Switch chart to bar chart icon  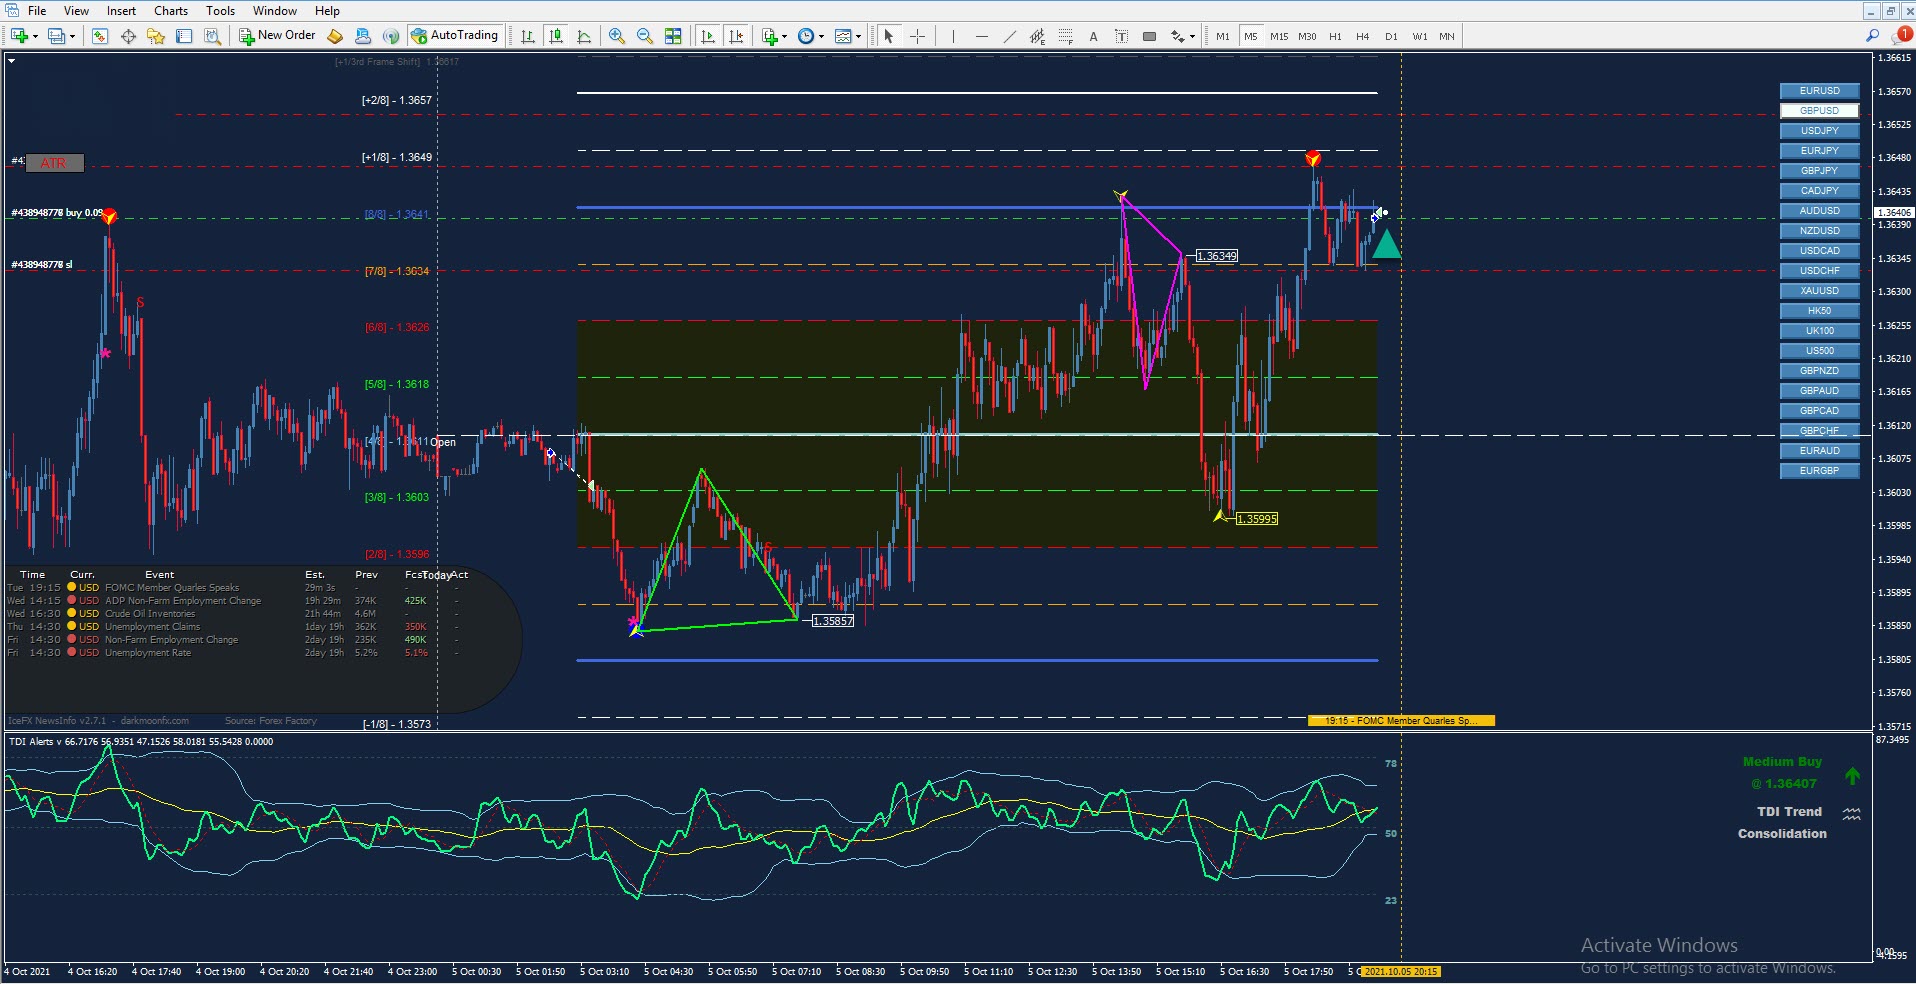[x=528, y=36]
